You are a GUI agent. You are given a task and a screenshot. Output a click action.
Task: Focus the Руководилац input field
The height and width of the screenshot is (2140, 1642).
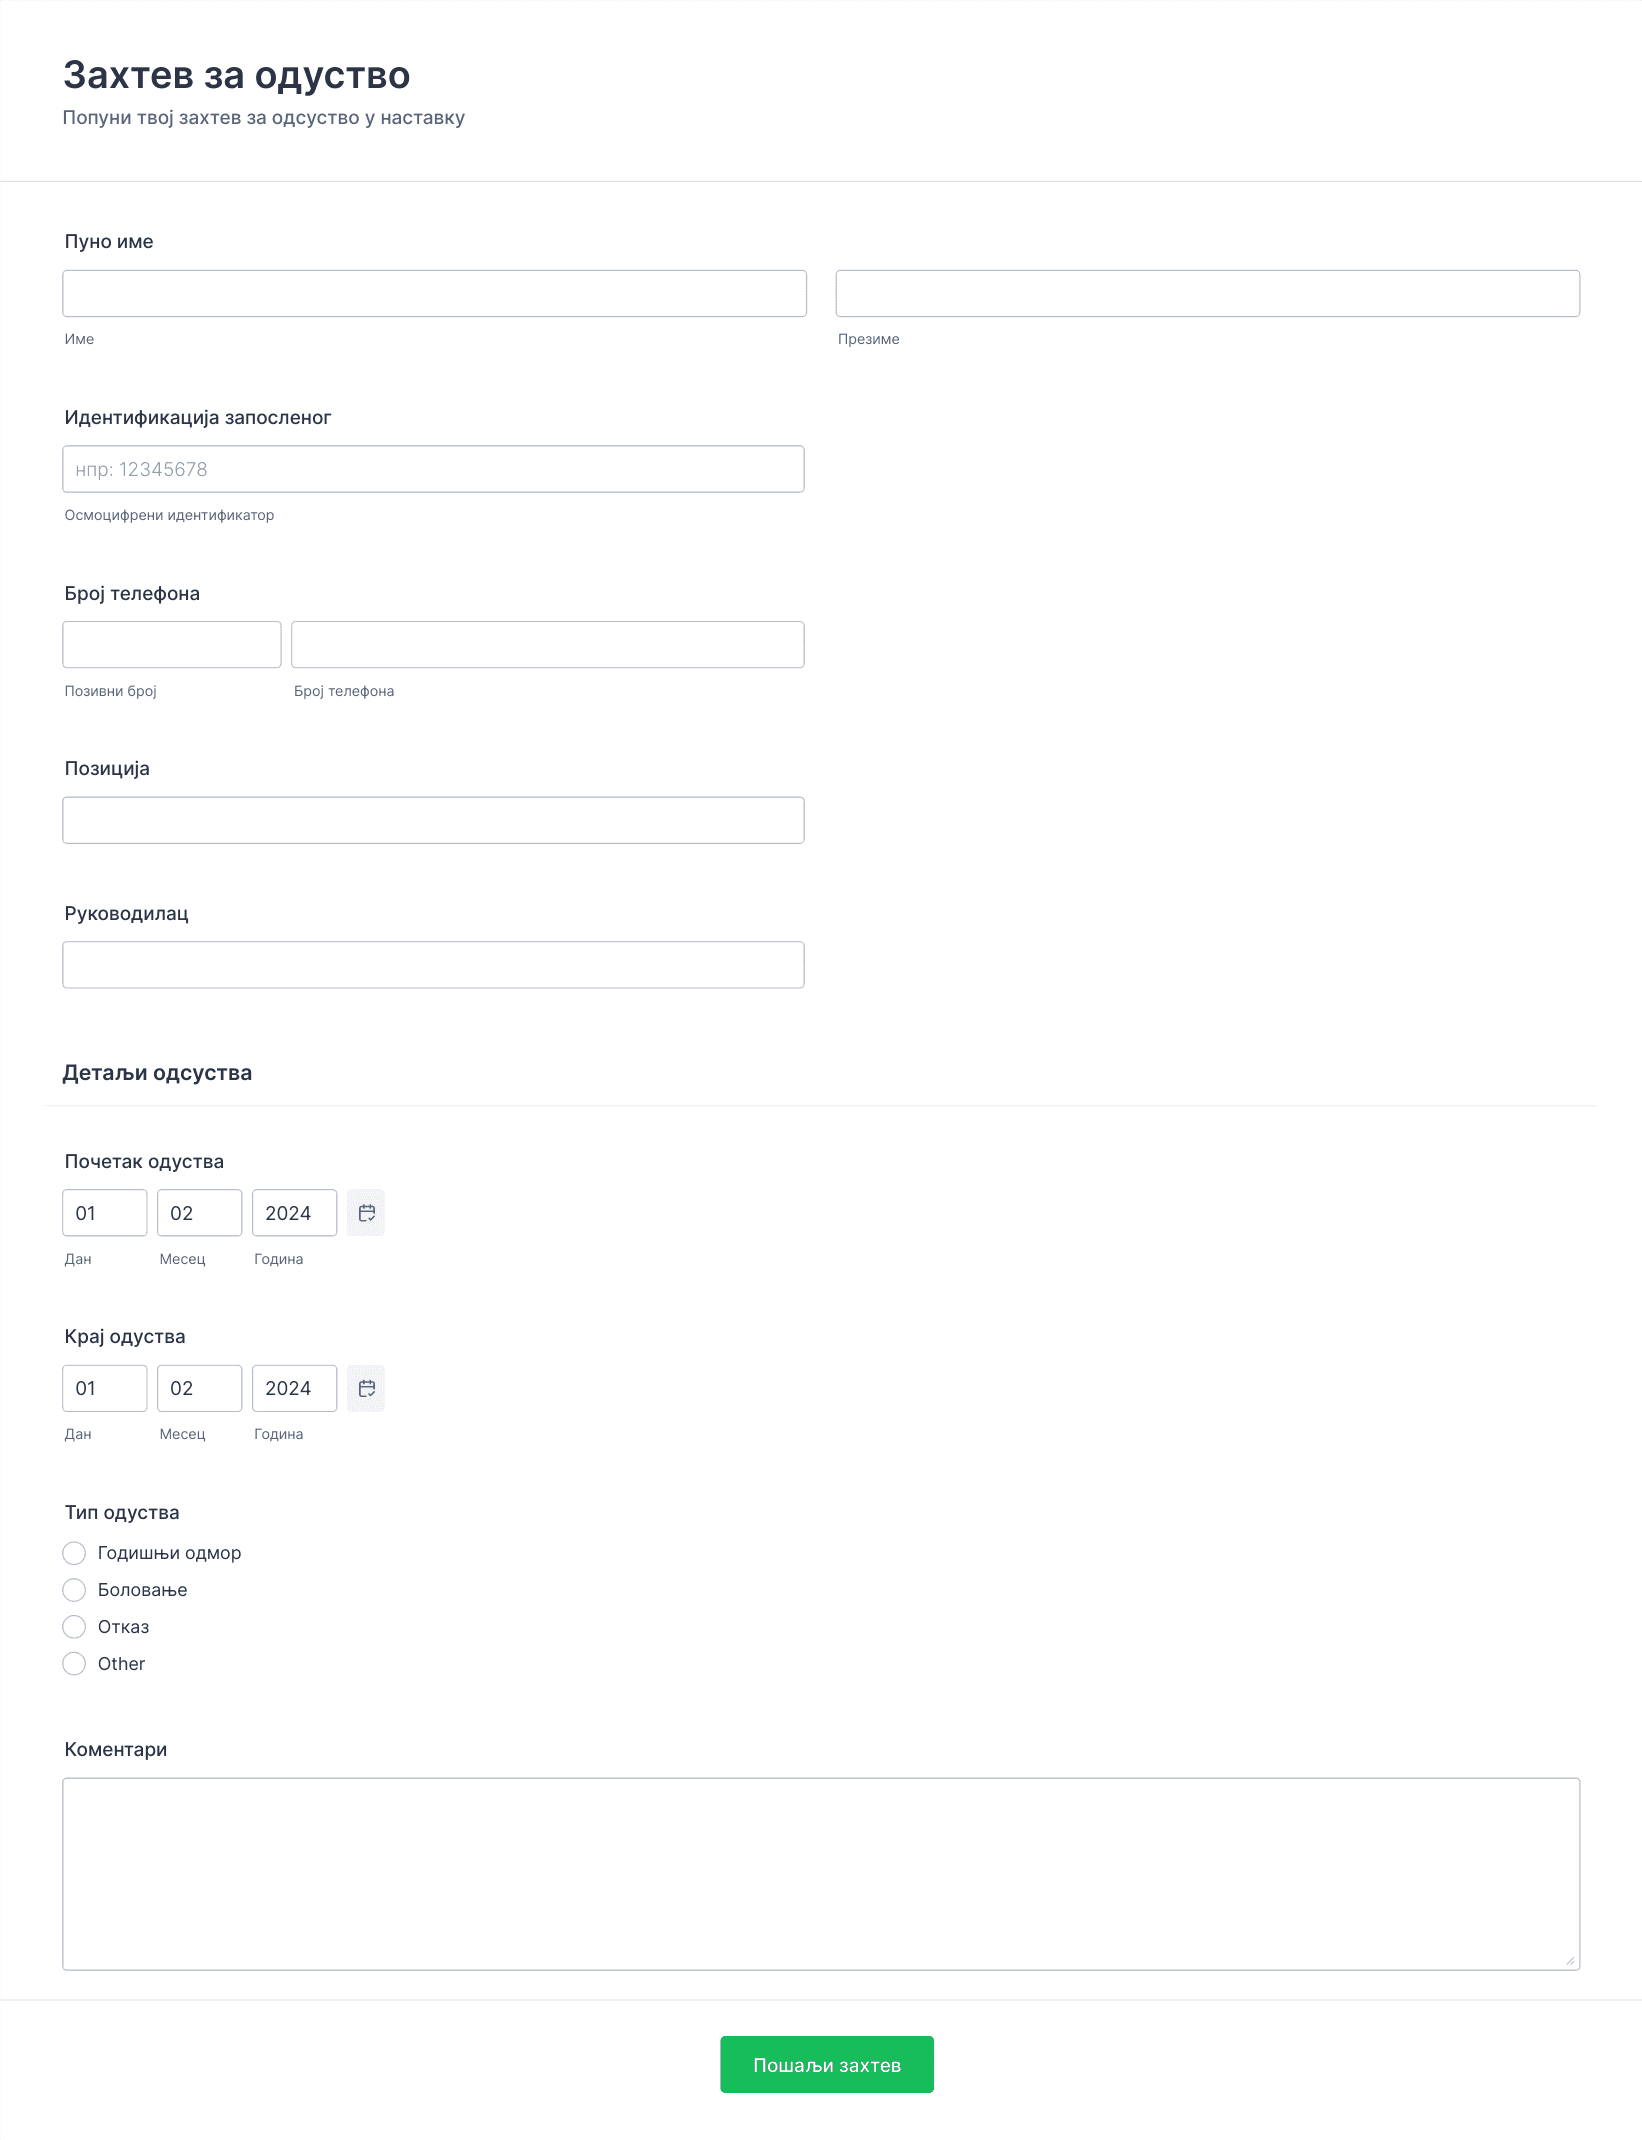pos(433,965)
